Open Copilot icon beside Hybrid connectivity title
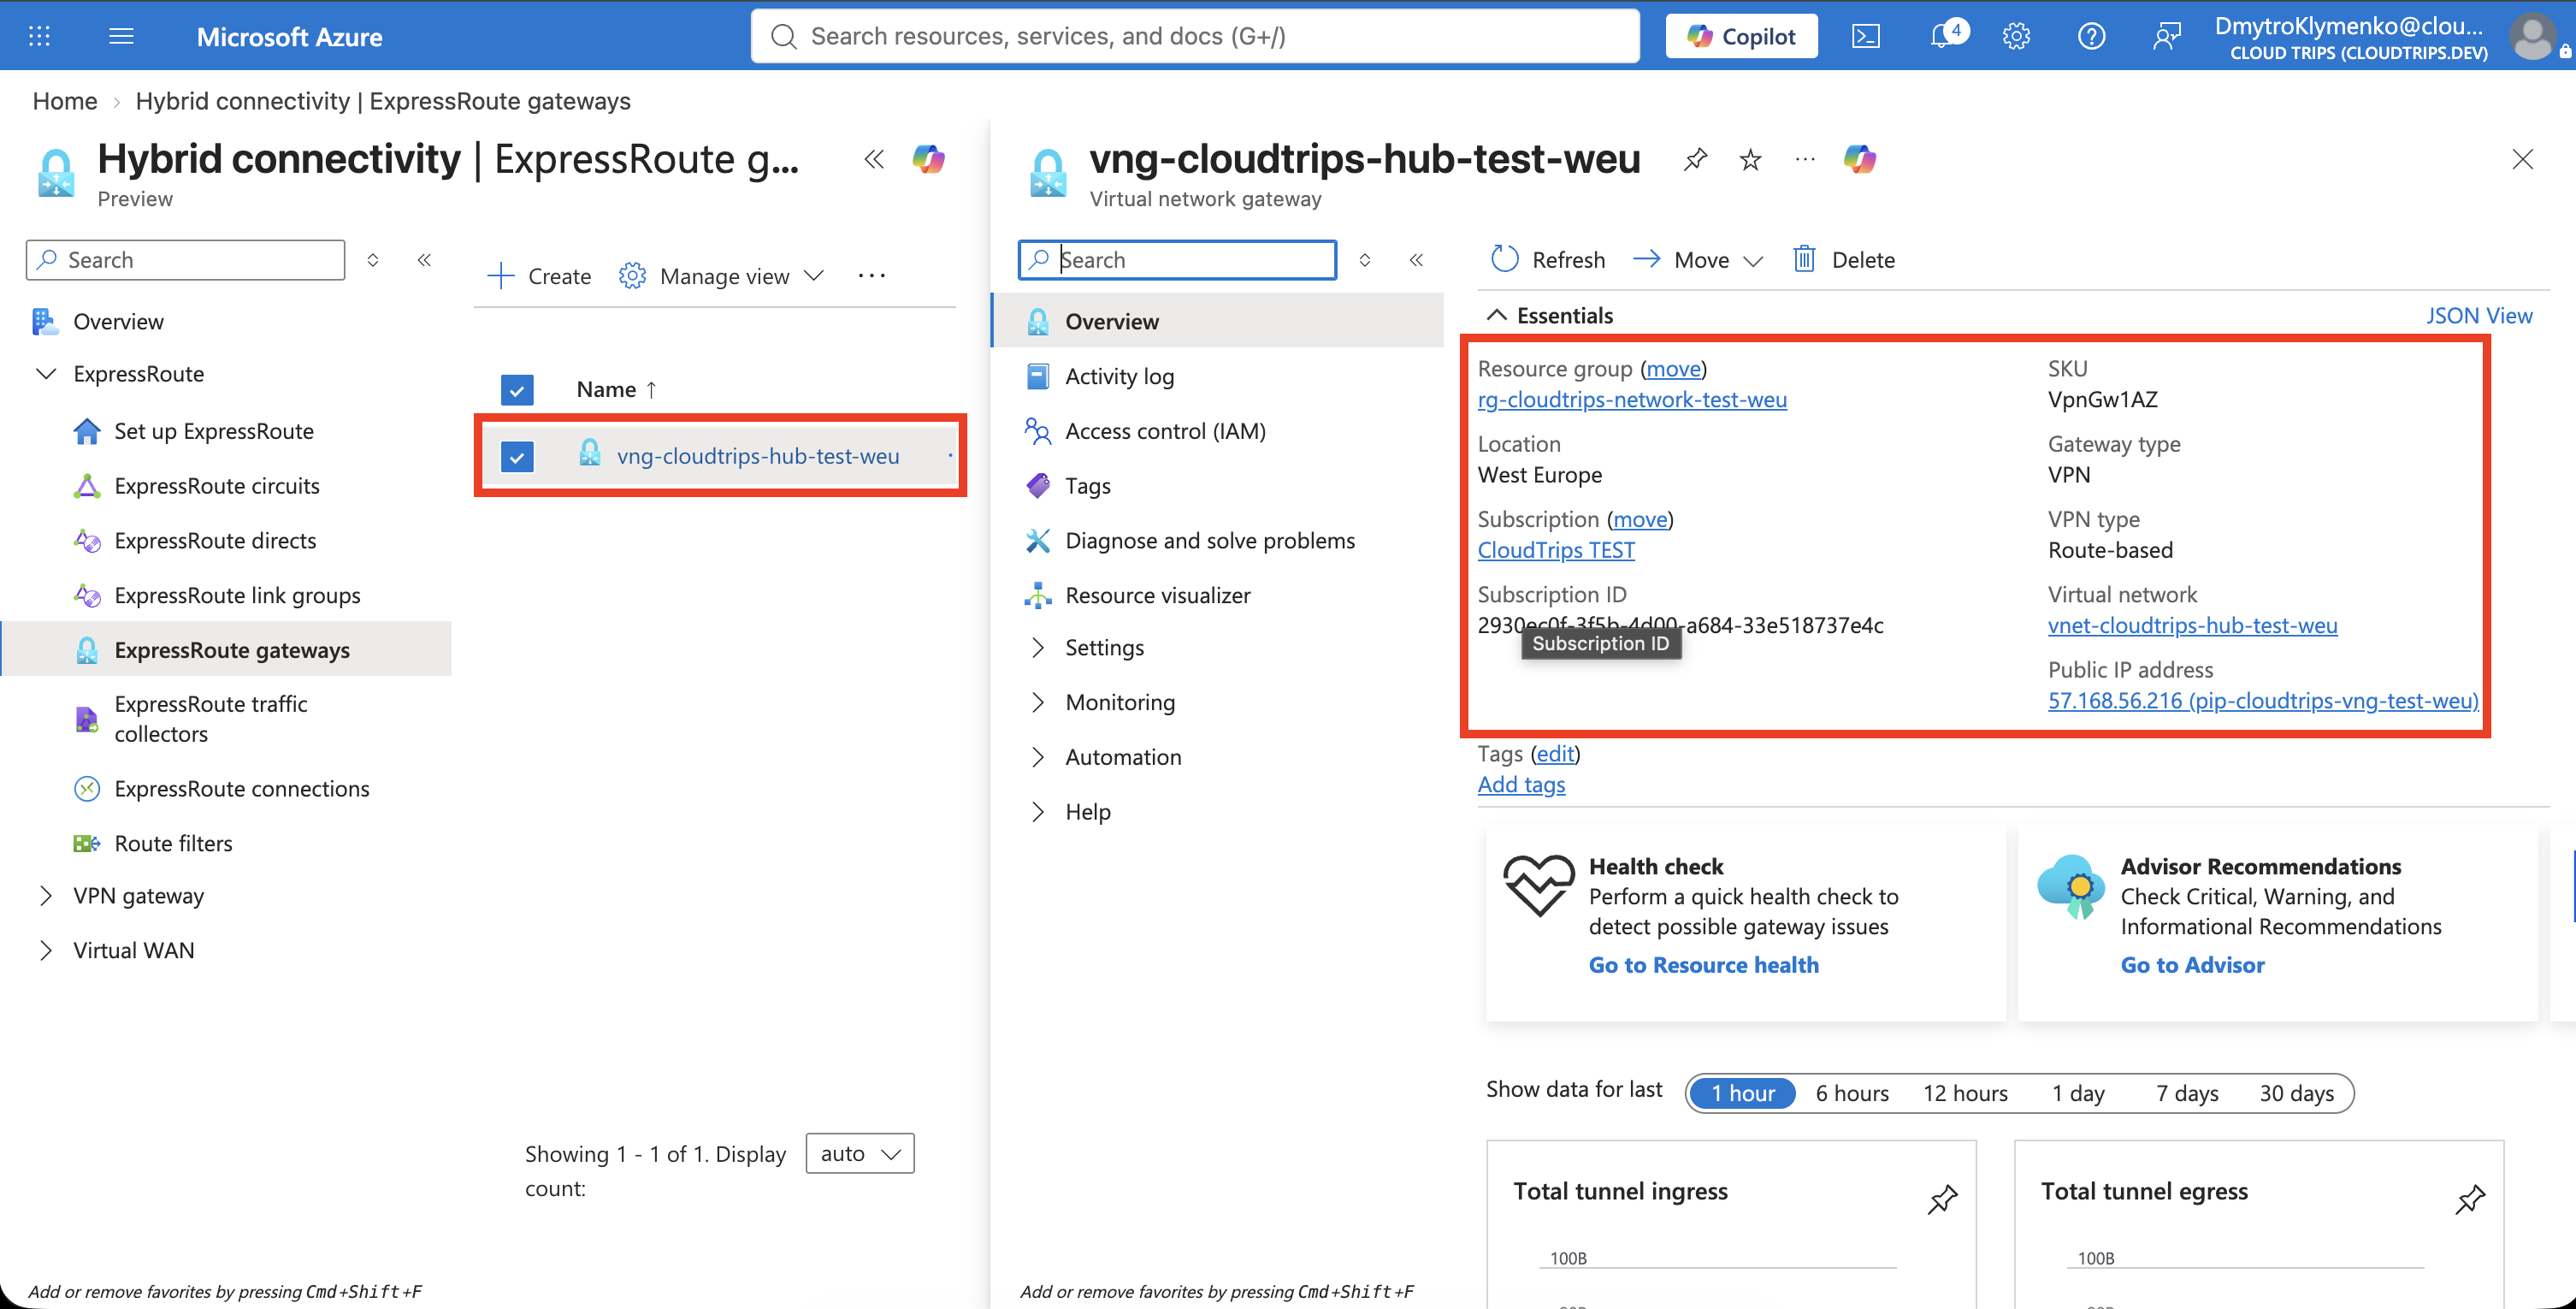Viewport: 2576px width, 1309px height. pos(928,159)
